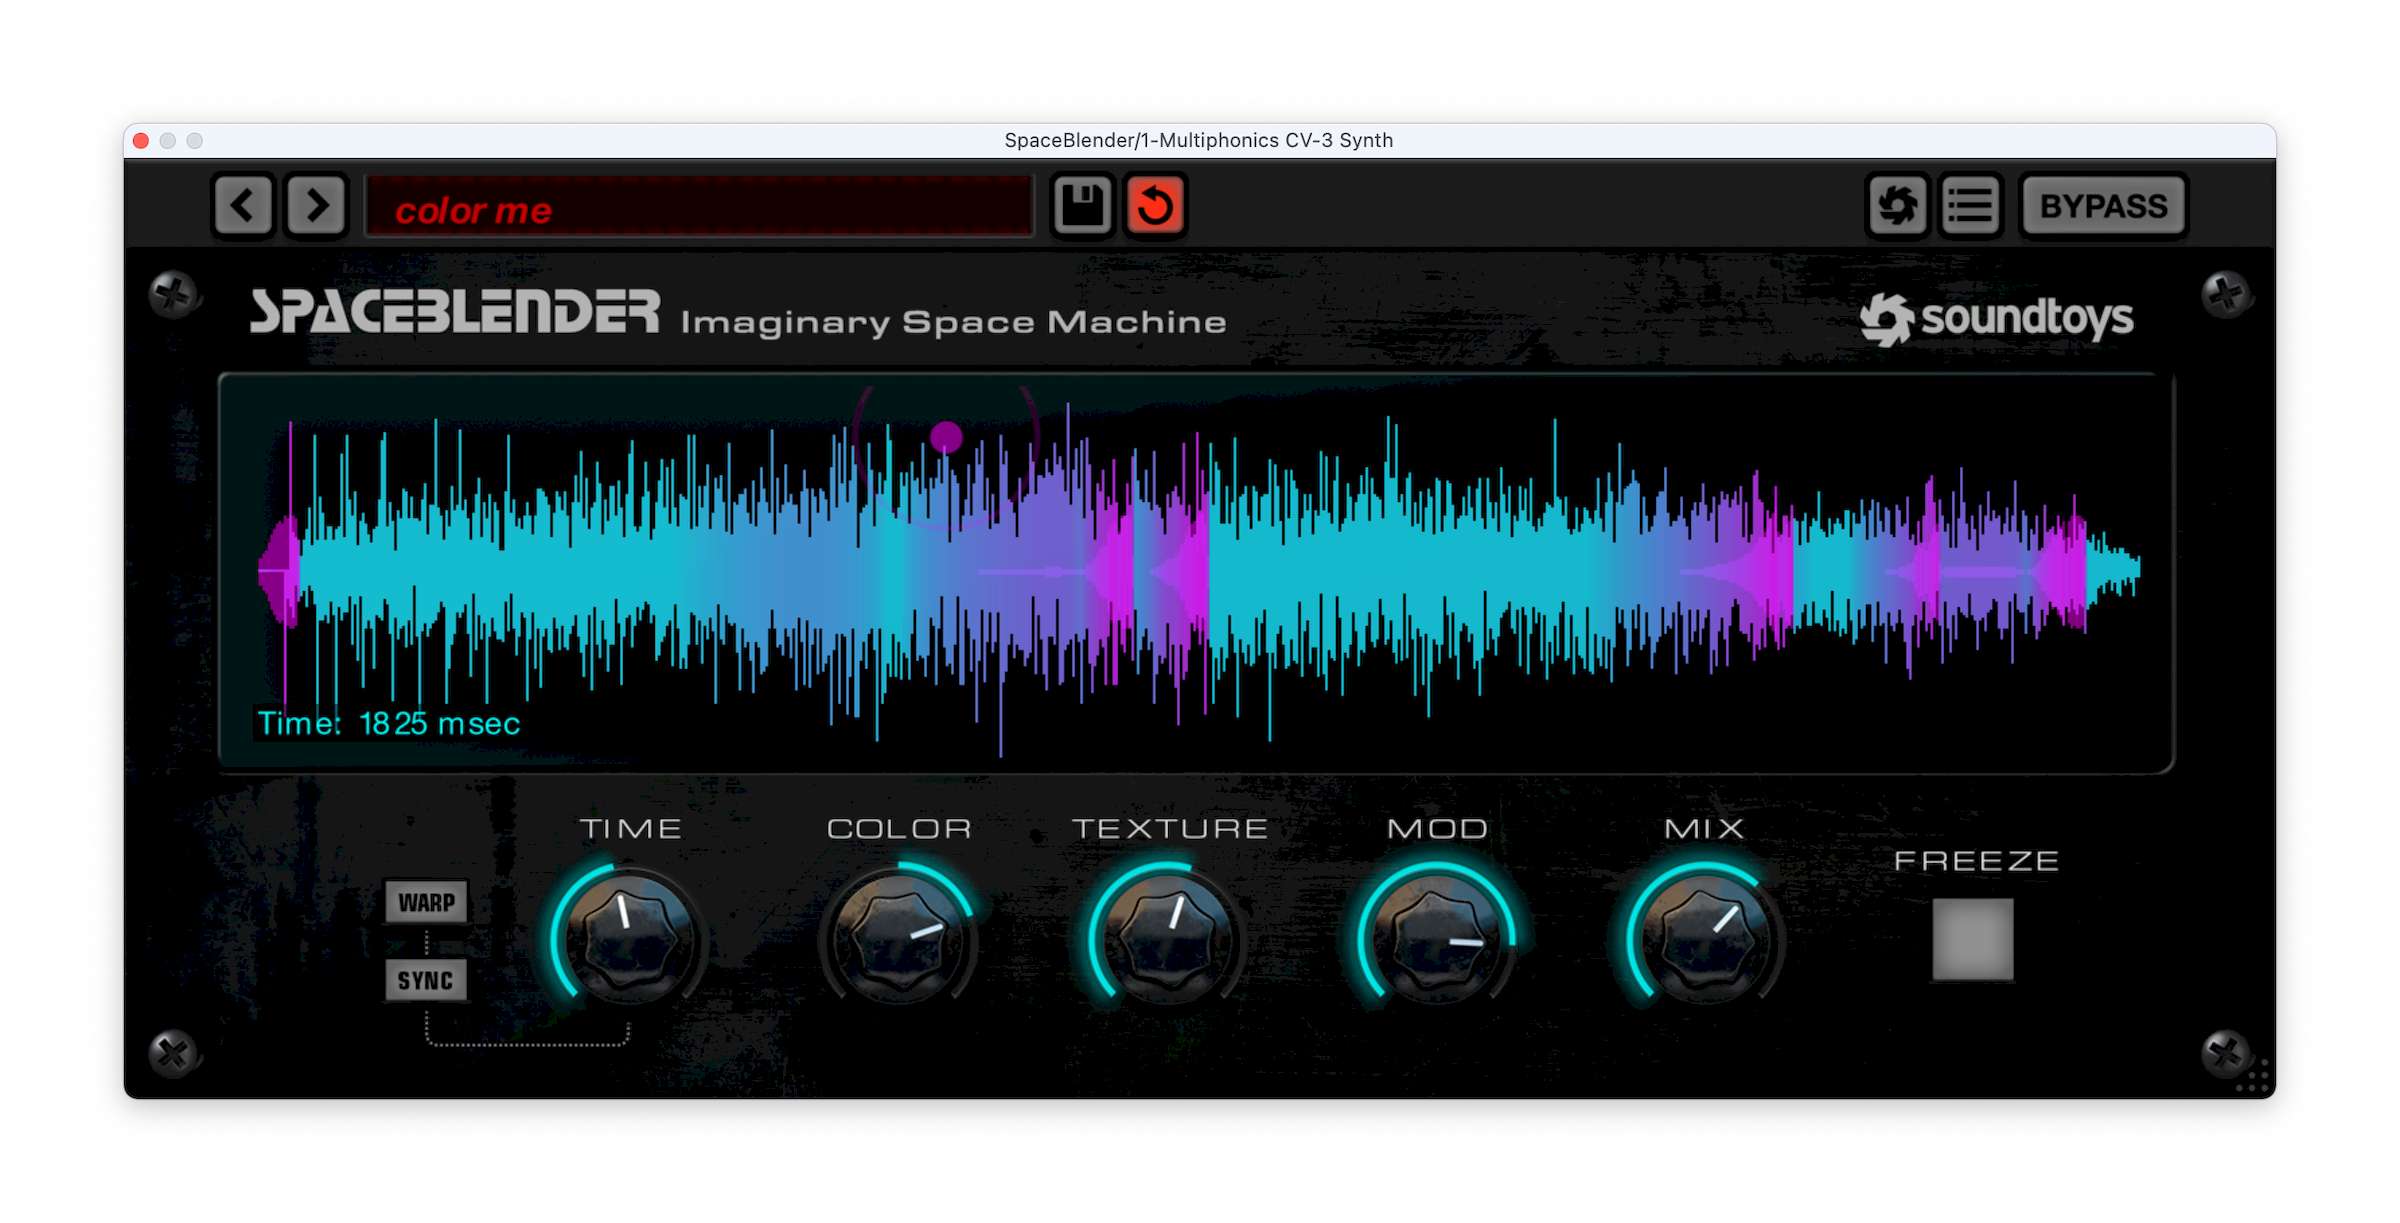This screenshot has height=1223, width=2400.
Task: Click the 'Time: 1825 msec' readout
Action: 389,723
